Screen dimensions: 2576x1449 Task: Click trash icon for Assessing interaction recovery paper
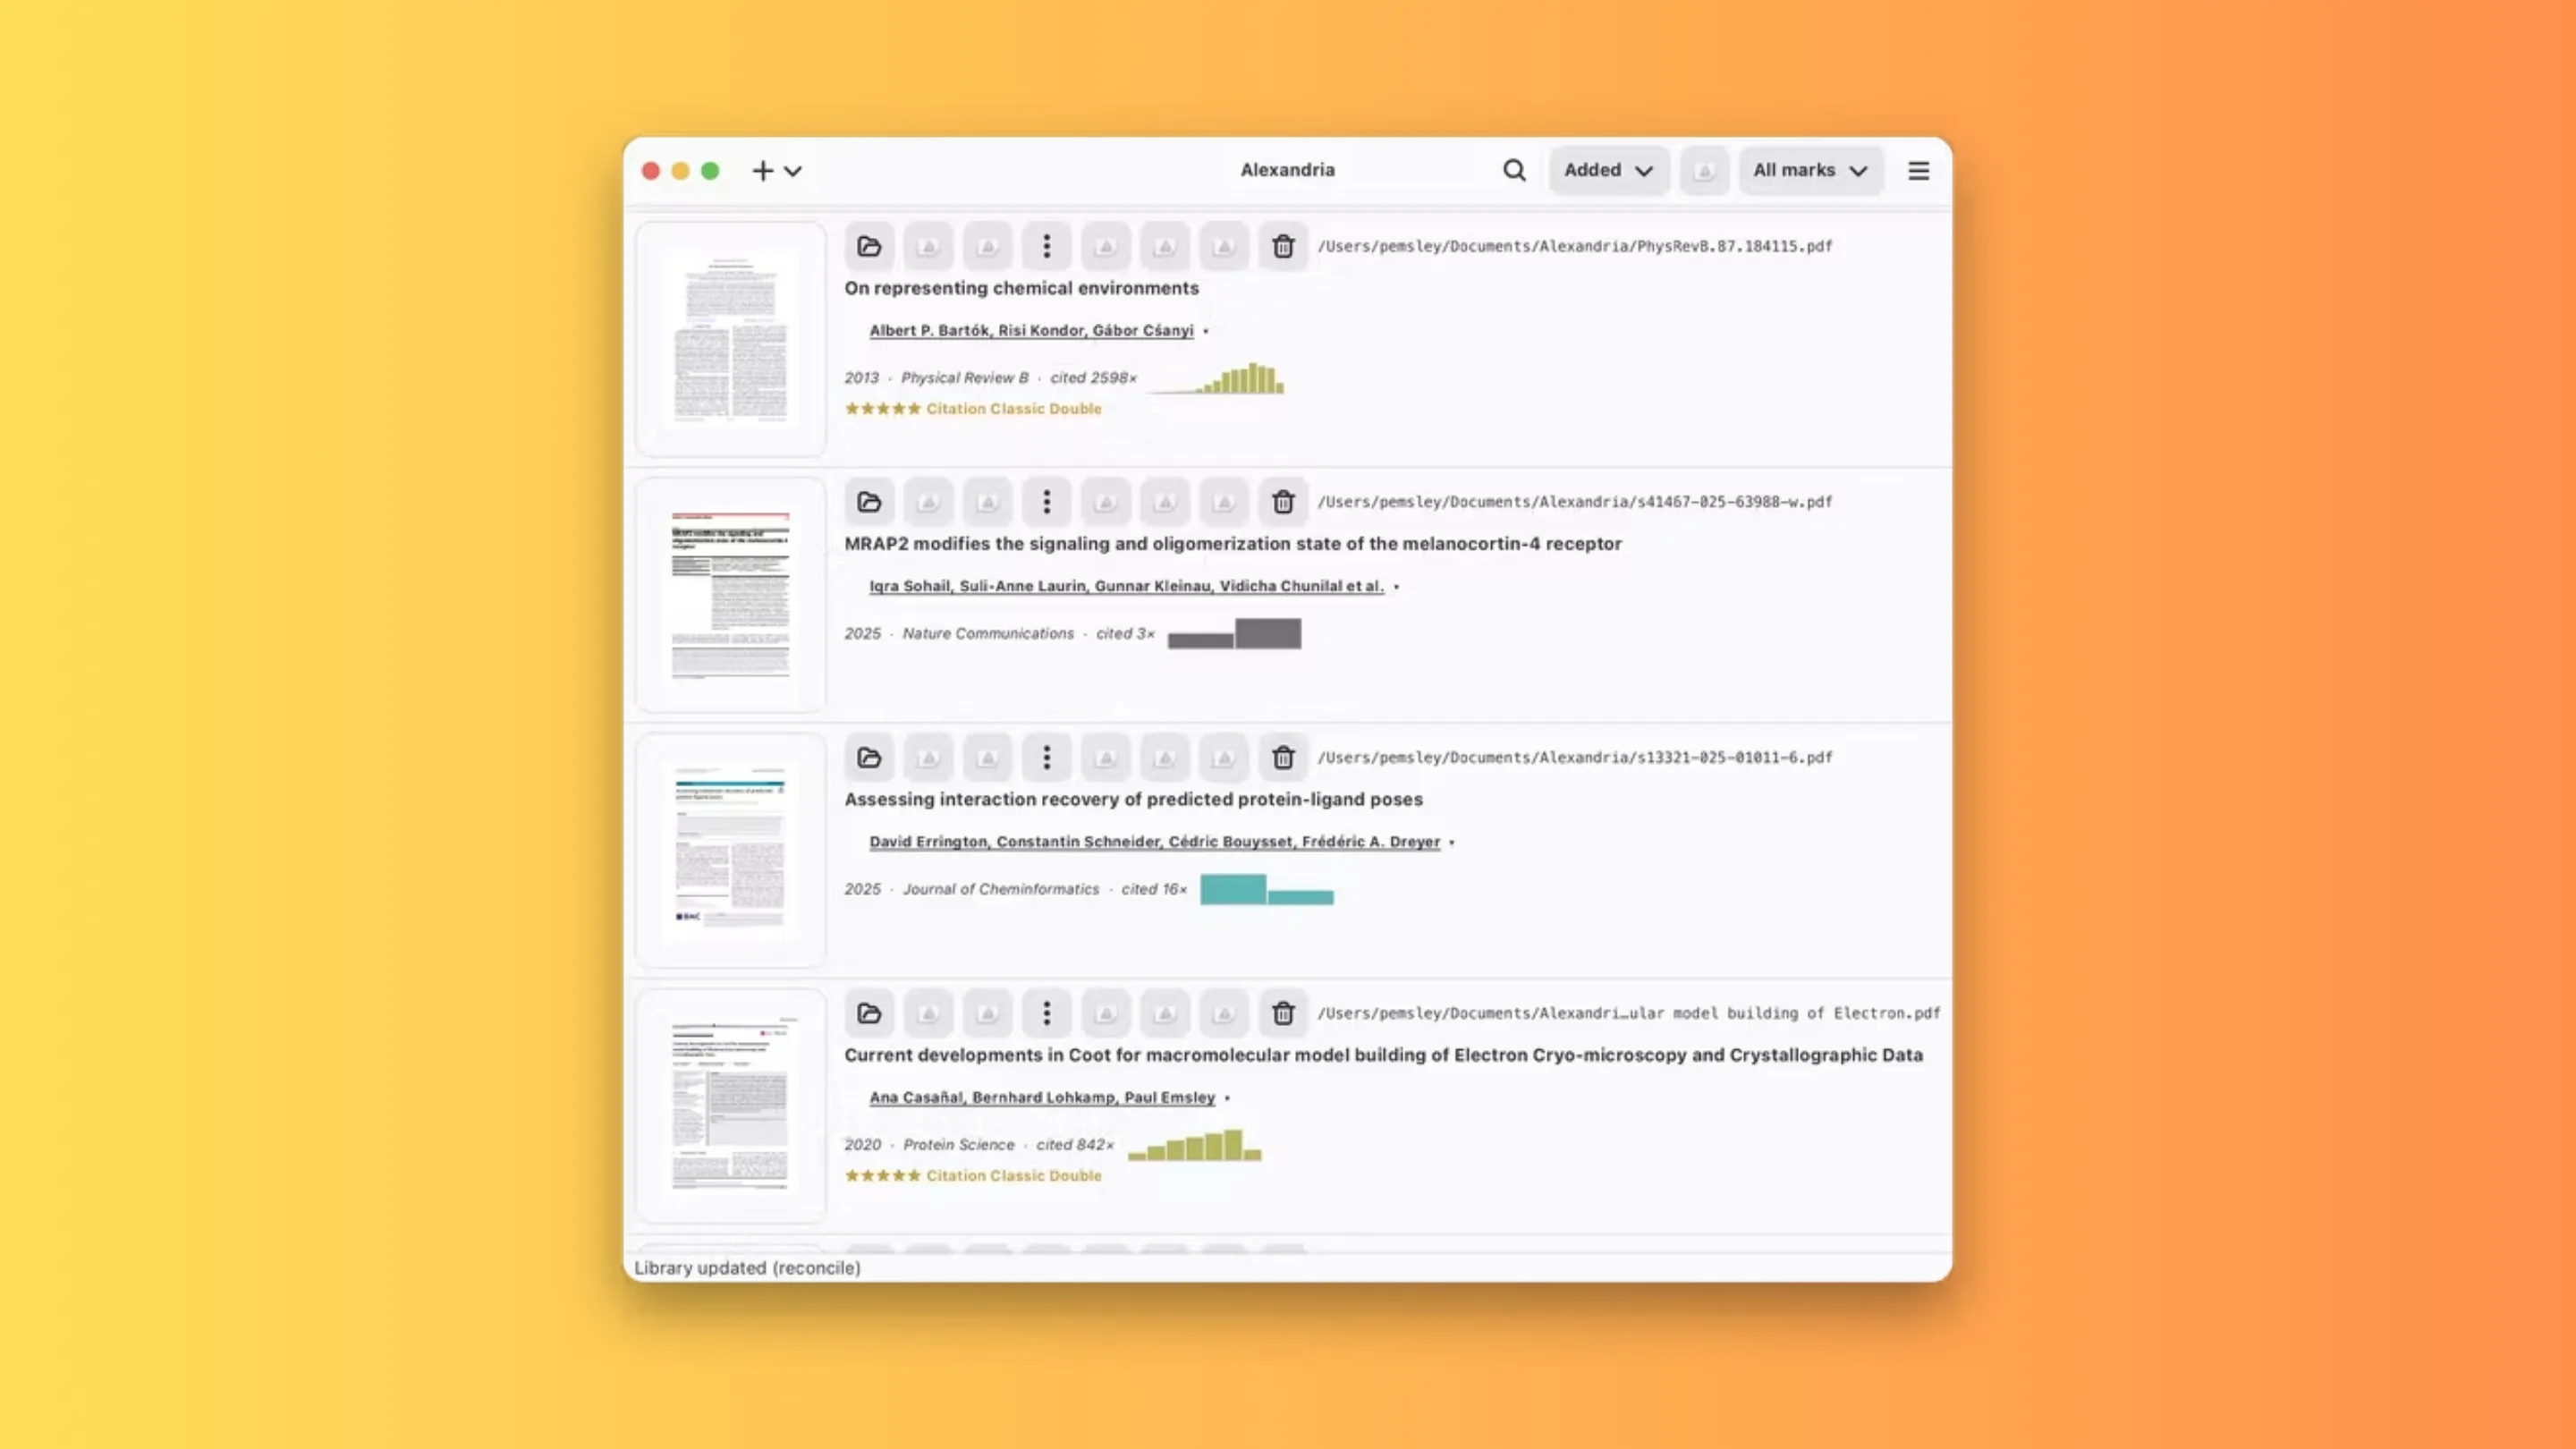(1283, 758)
